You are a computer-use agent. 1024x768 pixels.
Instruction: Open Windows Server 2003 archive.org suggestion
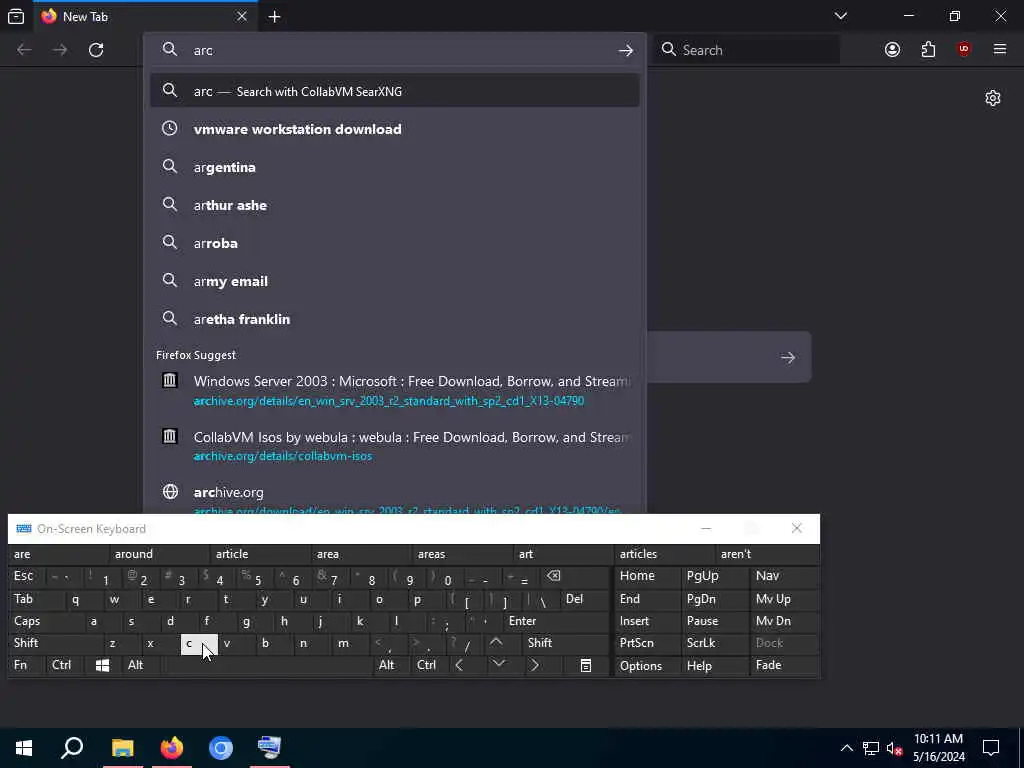click(x=394, y=390)
